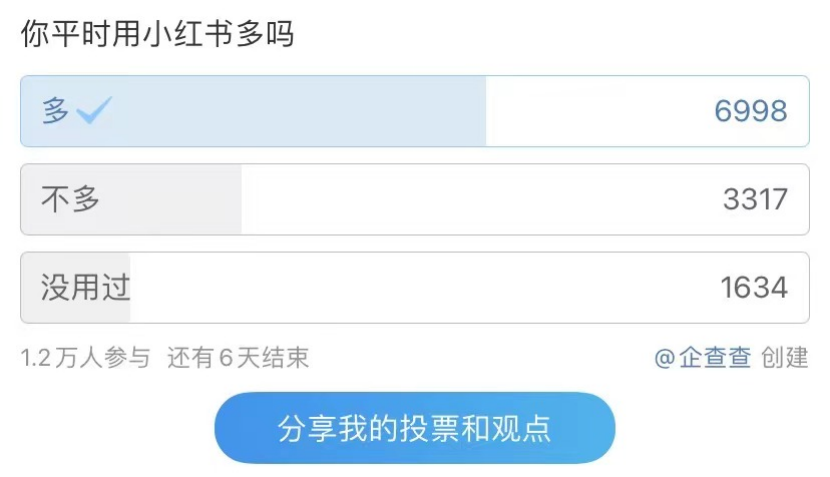Select the 多 poll option label
This screenshot has width=830, height=477.
(55, 111)
